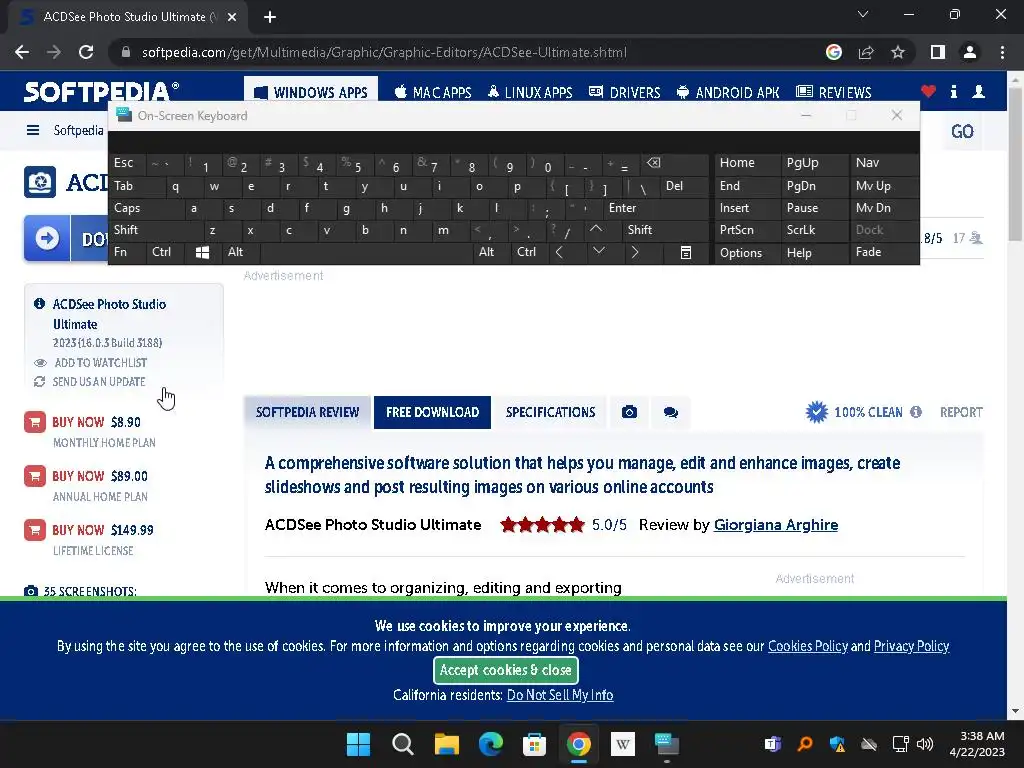Toggle the left Shift key on On-Screen Keyboard
The image size is (1024, 768).
click(155, 229)
